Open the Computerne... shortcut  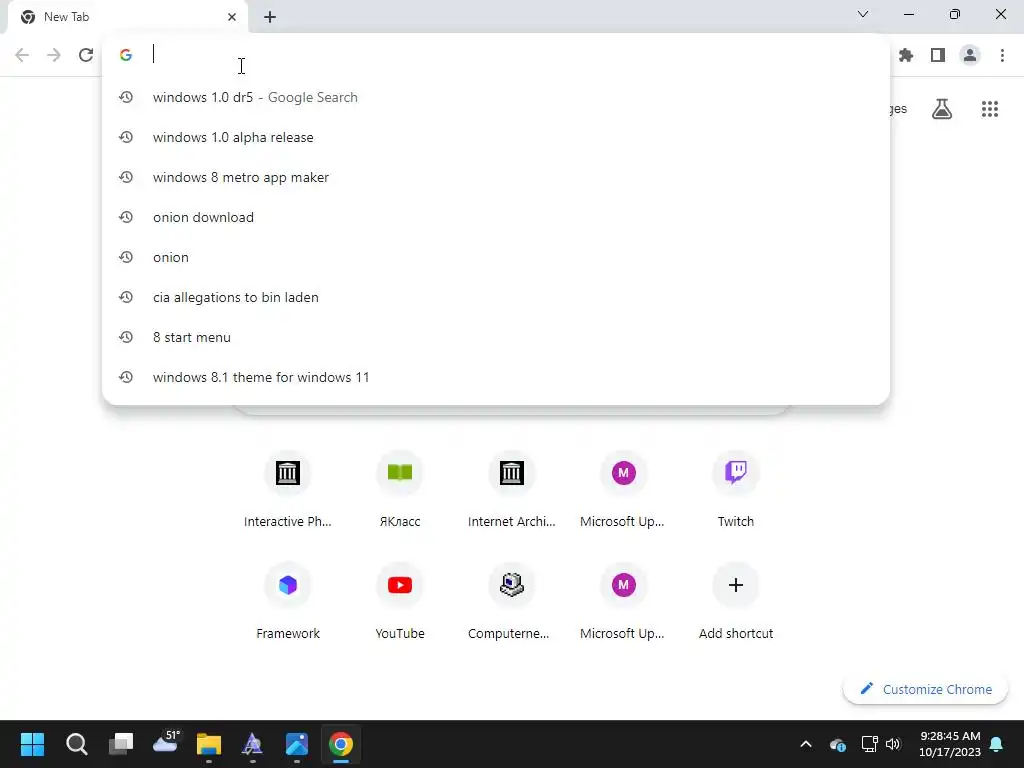(511, 602)
